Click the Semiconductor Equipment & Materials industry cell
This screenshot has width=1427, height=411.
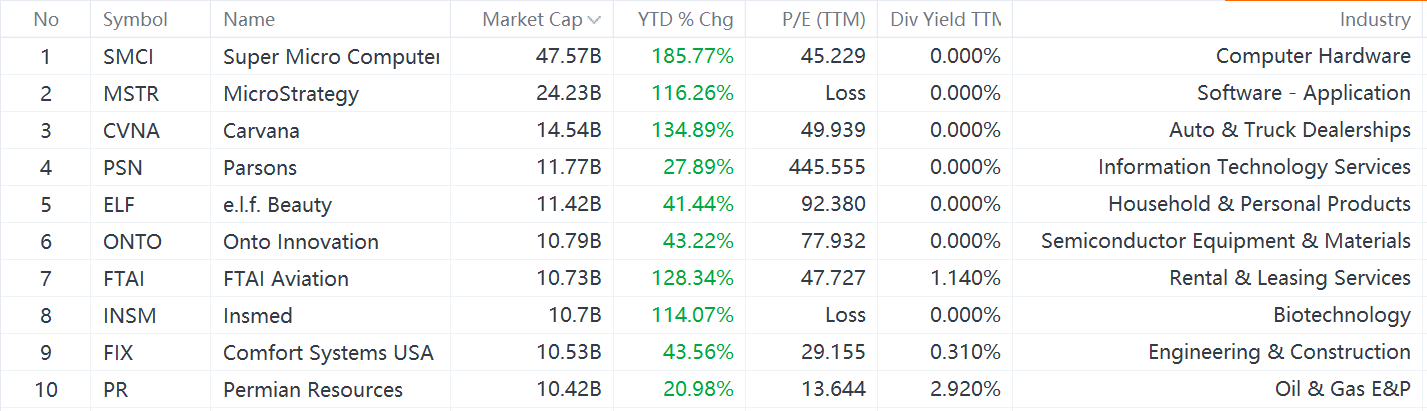point(1226,241)
